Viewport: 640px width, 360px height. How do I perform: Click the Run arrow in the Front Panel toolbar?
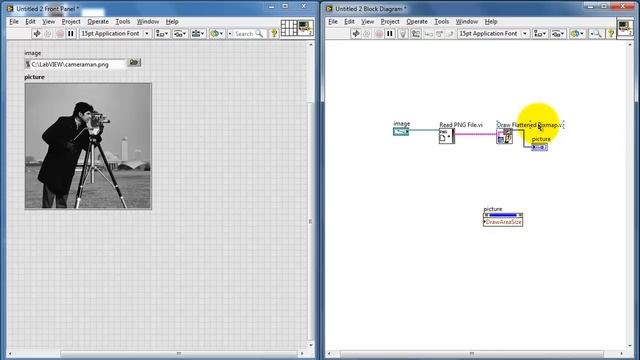[37, 33]
